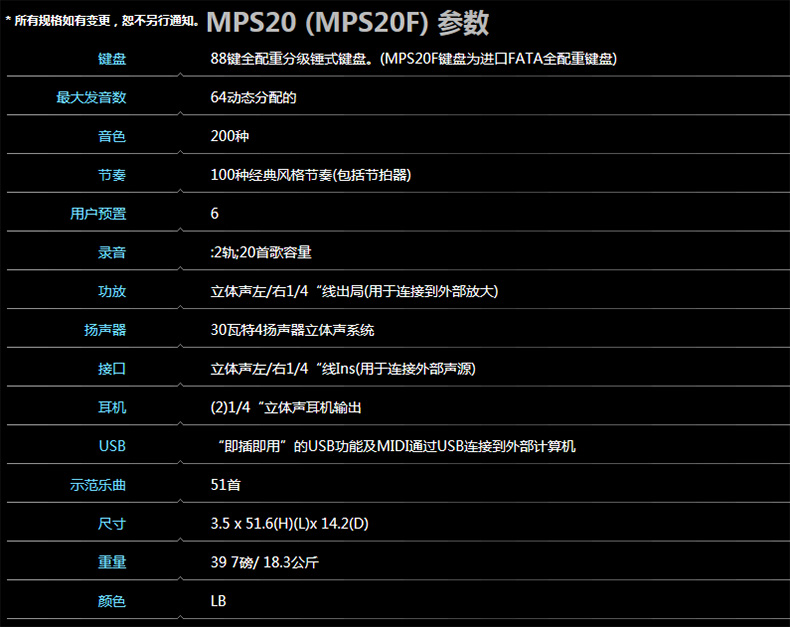Select the "尺寸" row label
790x627 pixels.
[112, 524]
